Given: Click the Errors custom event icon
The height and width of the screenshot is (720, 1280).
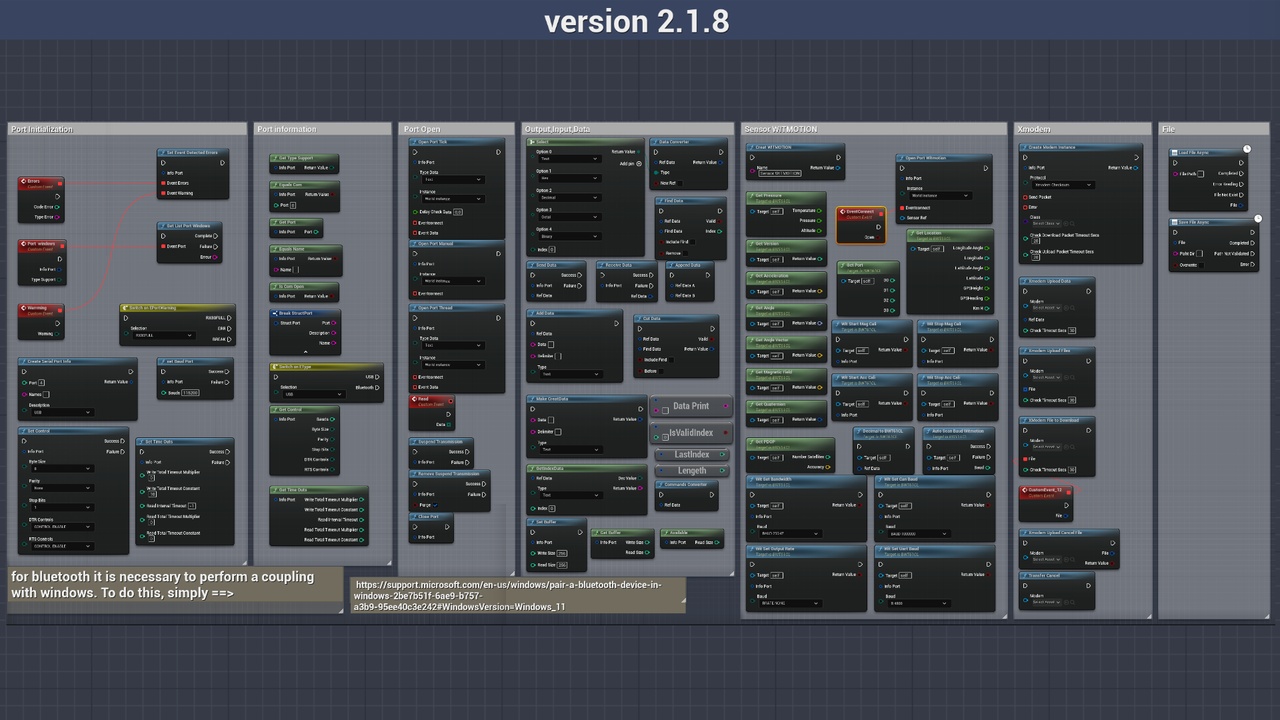Looking at the screenshot, I should [x=23, y=181].
